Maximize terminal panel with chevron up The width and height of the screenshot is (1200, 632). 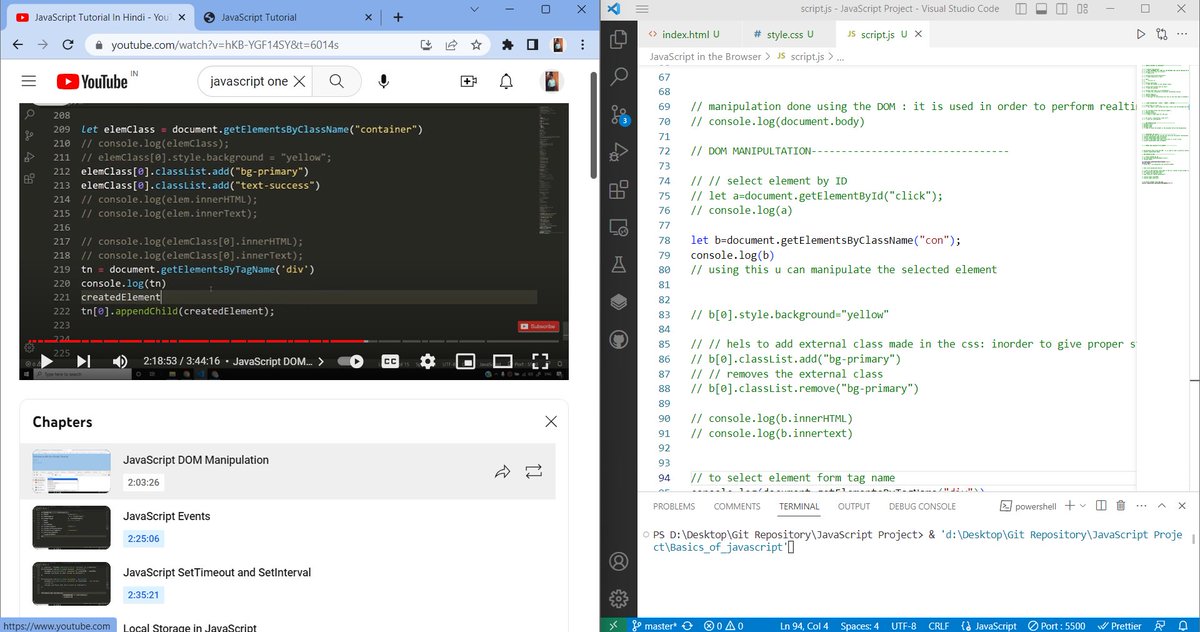[x=1161, y=506]
